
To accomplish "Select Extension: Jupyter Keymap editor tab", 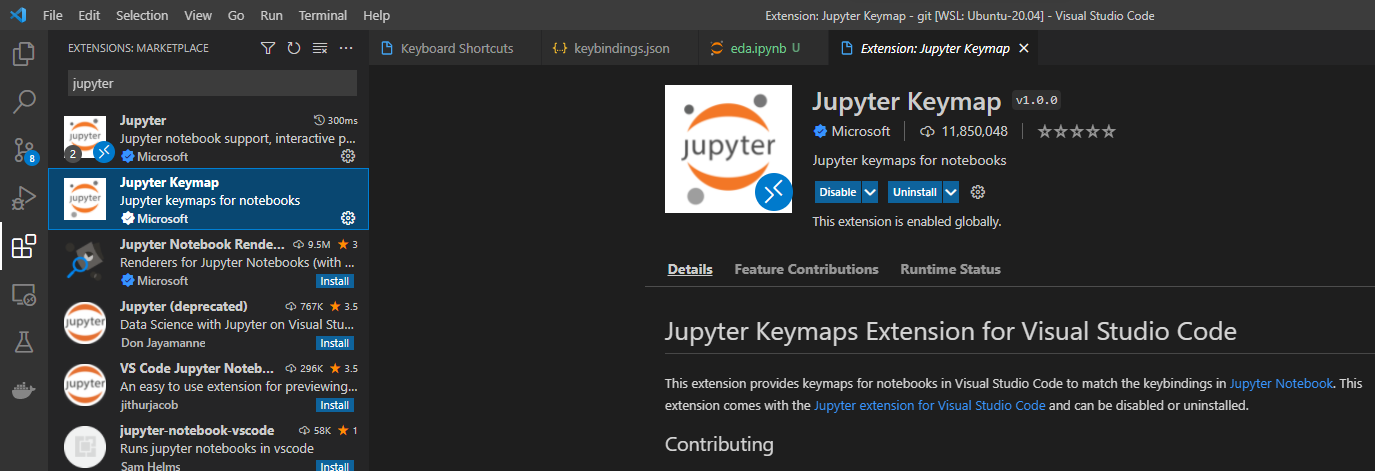I will coord(935,48).
